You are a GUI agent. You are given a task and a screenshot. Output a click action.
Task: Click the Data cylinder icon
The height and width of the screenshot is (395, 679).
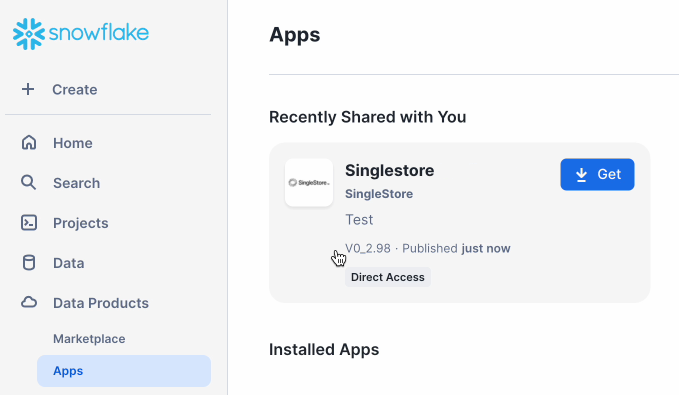[29, 262]
